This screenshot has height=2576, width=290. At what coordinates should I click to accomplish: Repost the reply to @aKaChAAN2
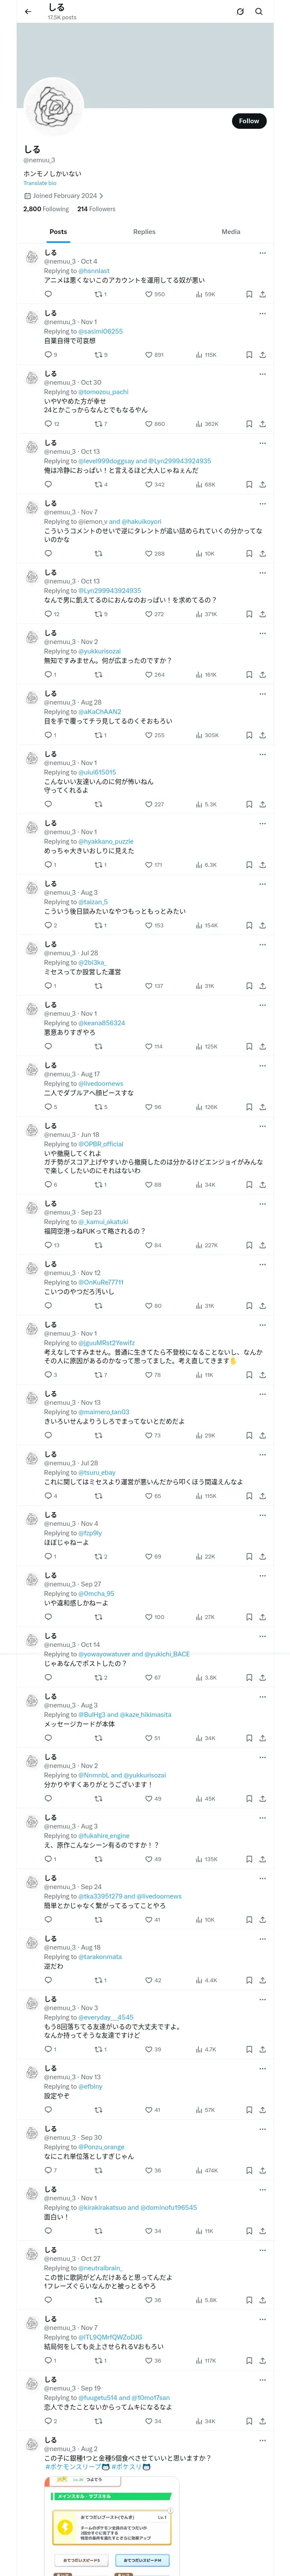click(x=98, y=735)
